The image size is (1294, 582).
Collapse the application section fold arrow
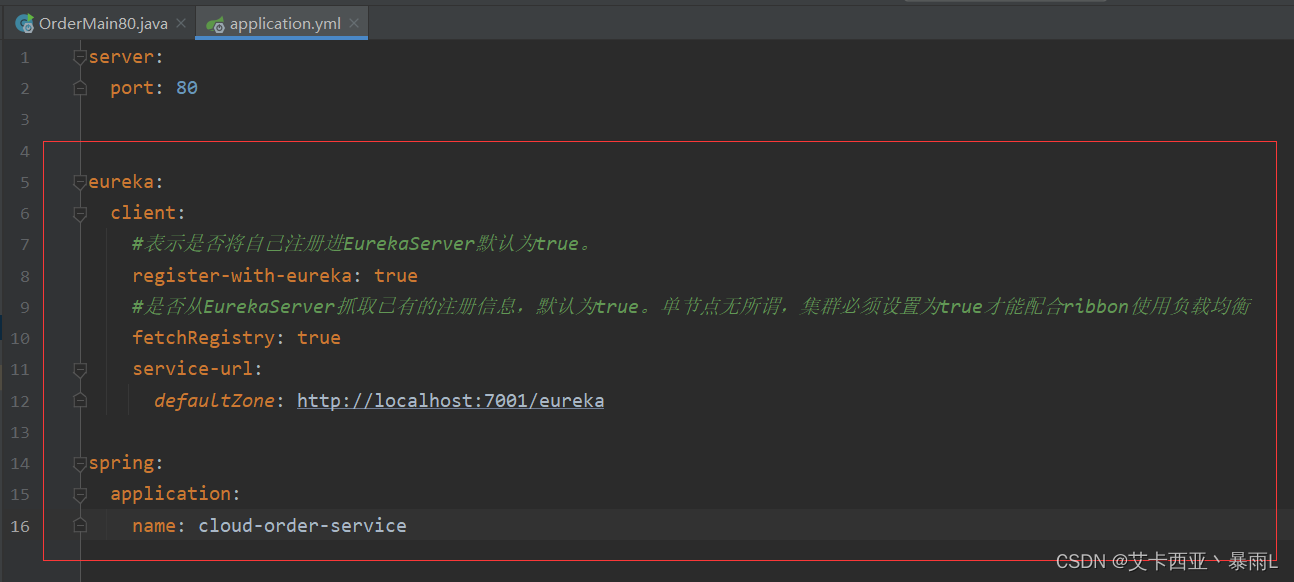(79, 494)
